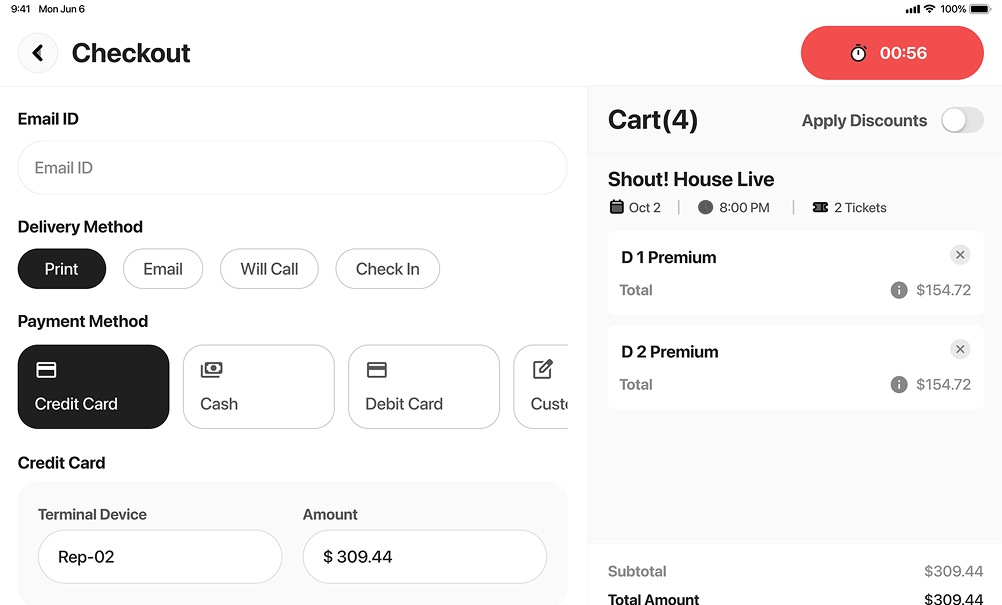The height and width of the screenshot is (605, 1002).
Task: Click the clock icon beside 8:00 PM
Action: click(705, 207)
